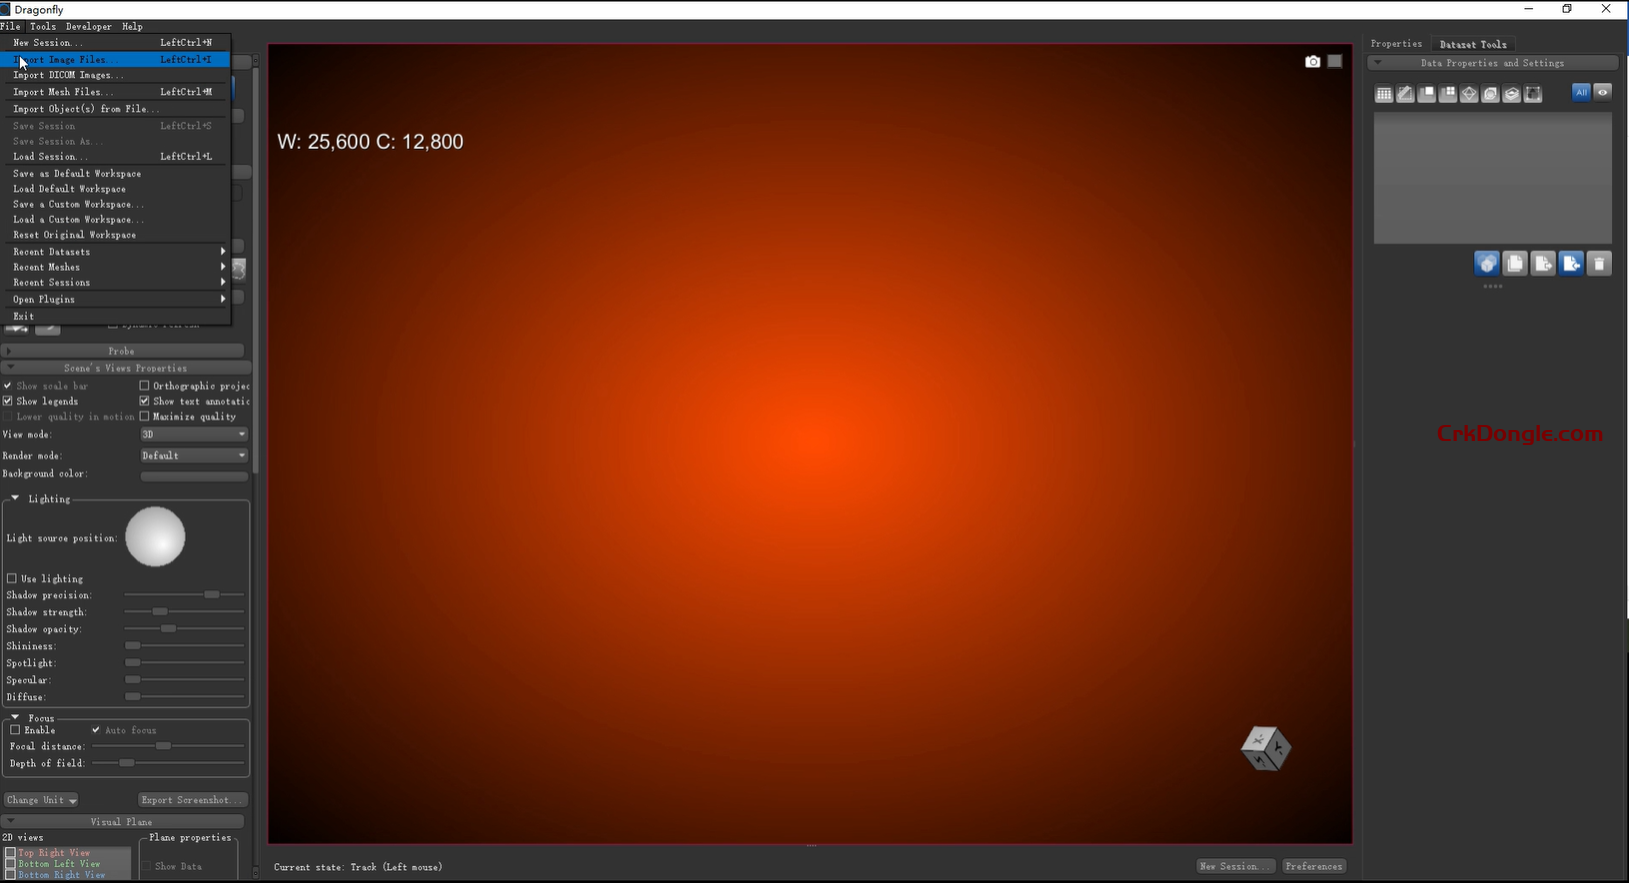Click the Background color swatch
Screen dimensions: 1629x883
193,476
